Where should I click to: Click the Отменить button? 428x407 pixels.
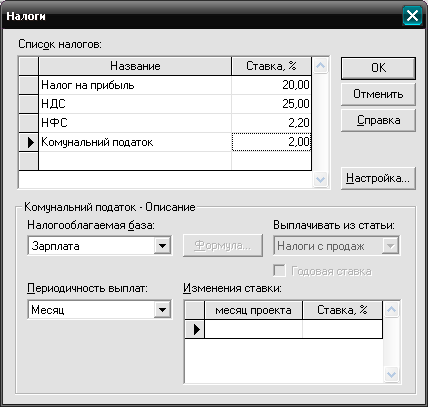point(378,94)
